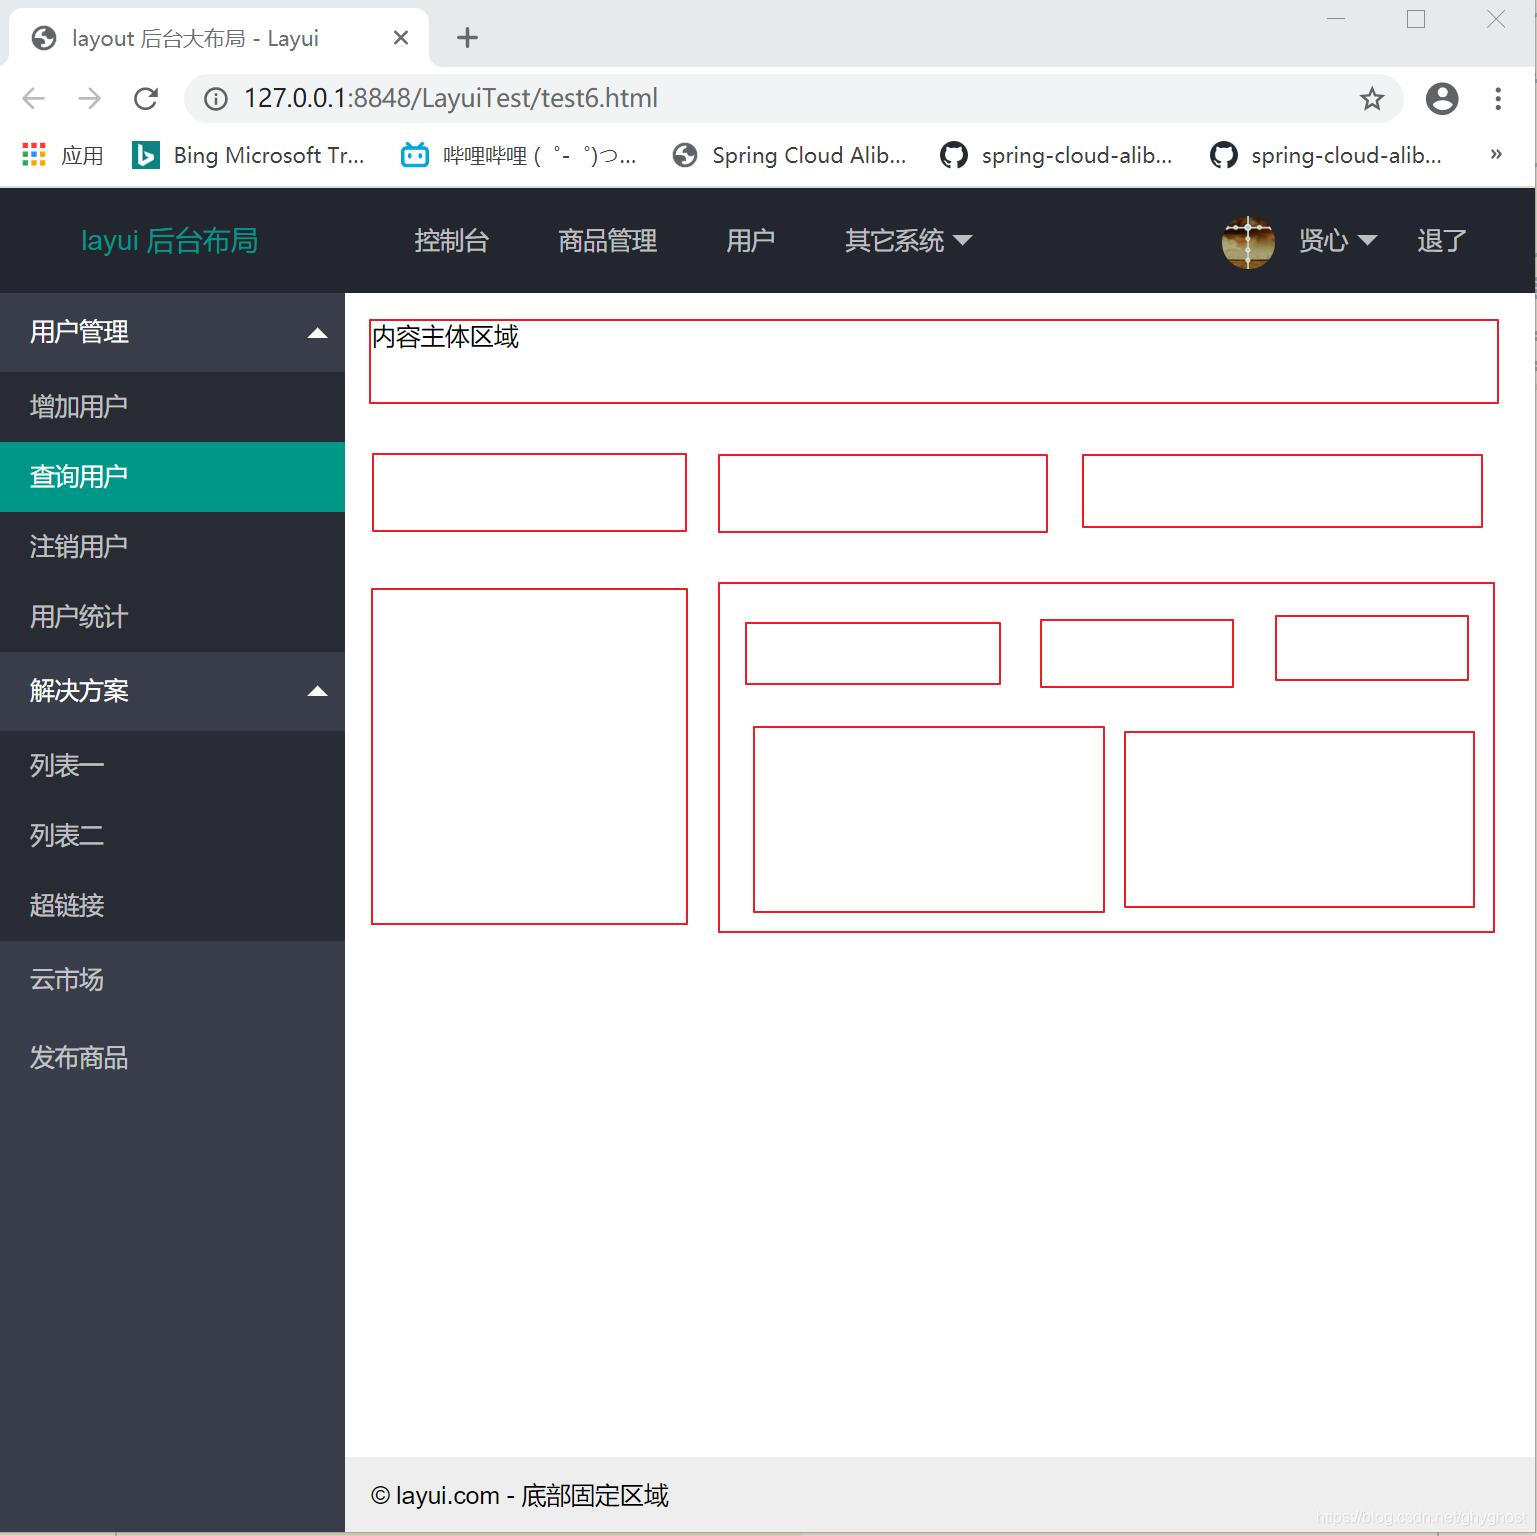Collapse the 用户管理 sidebar group
Screen dimensions: 1537x1536
click(172, 332)
